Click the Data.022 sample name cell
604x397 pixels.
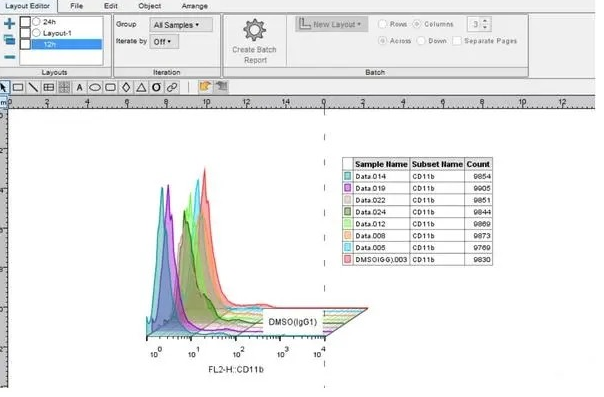pos(381,200)
